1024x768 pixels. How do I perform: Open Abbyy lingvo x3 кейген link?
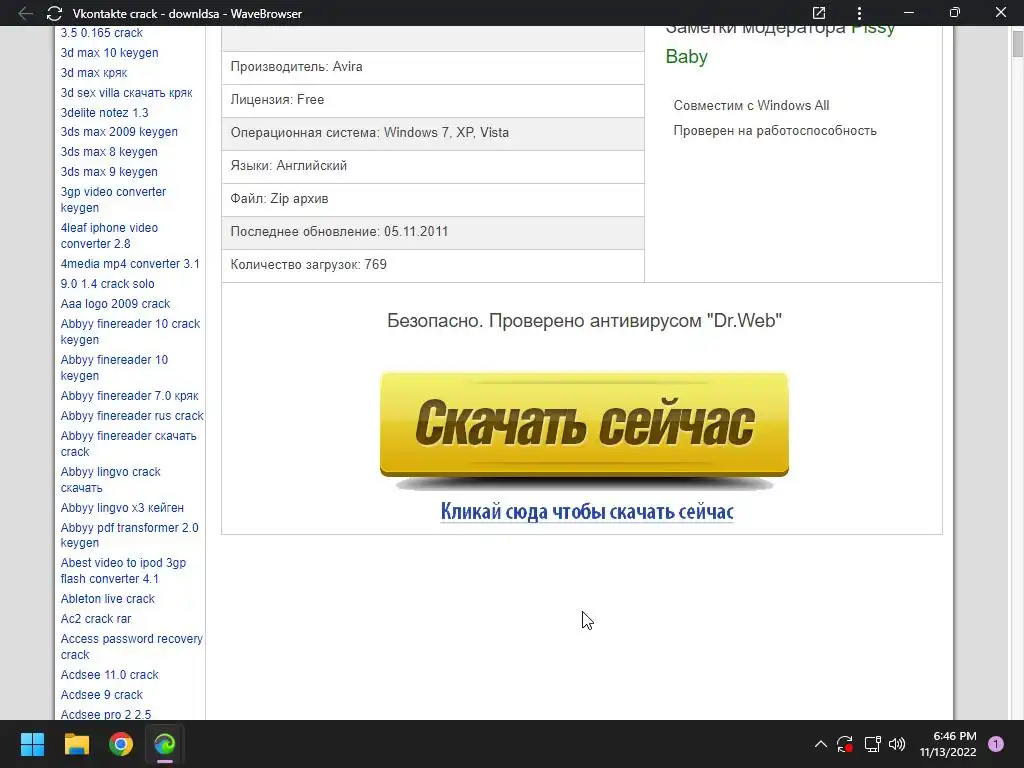tap(122, 508)
